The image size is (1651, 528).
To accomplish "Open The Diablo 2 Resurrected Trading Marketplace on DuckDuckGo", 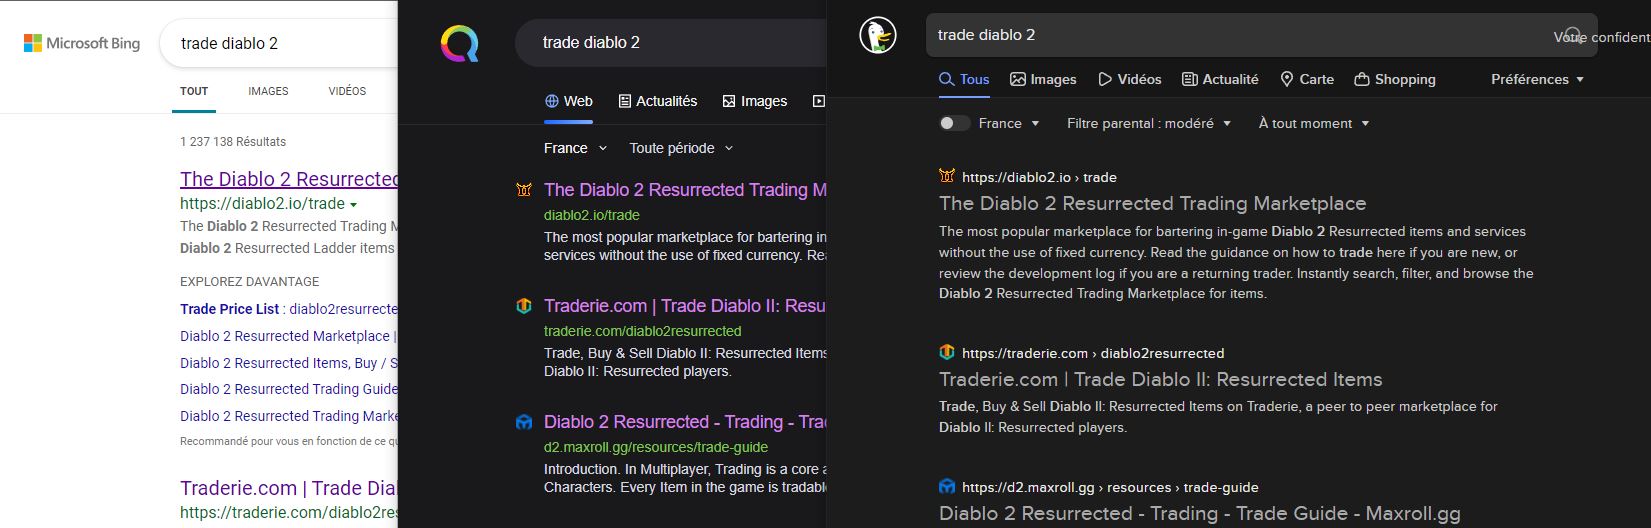I will tap(1152, 203).
